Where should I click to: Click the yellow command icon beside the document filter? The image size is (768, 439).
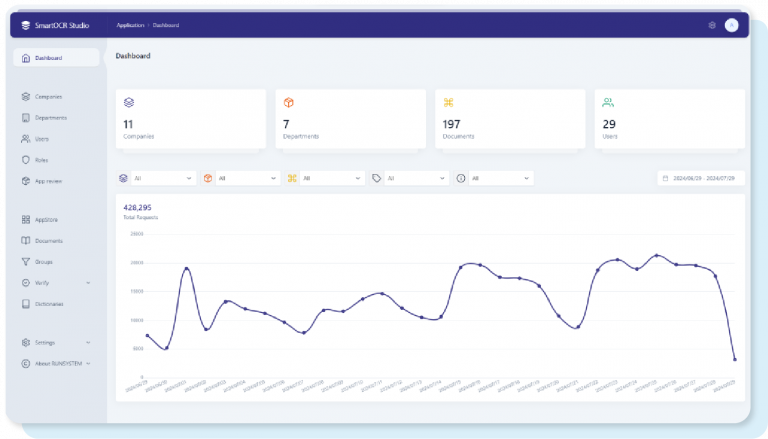(x=292, y=178)
